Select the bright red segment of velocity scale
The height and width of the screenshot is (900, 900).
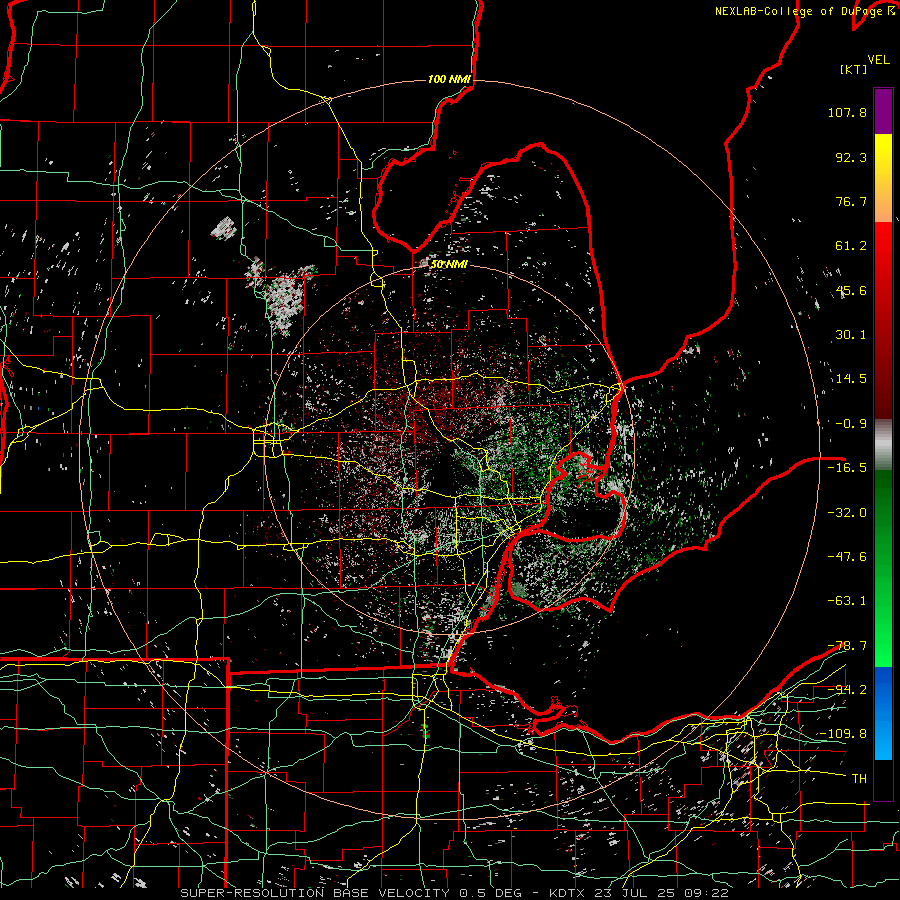click(x=883, y=245)
